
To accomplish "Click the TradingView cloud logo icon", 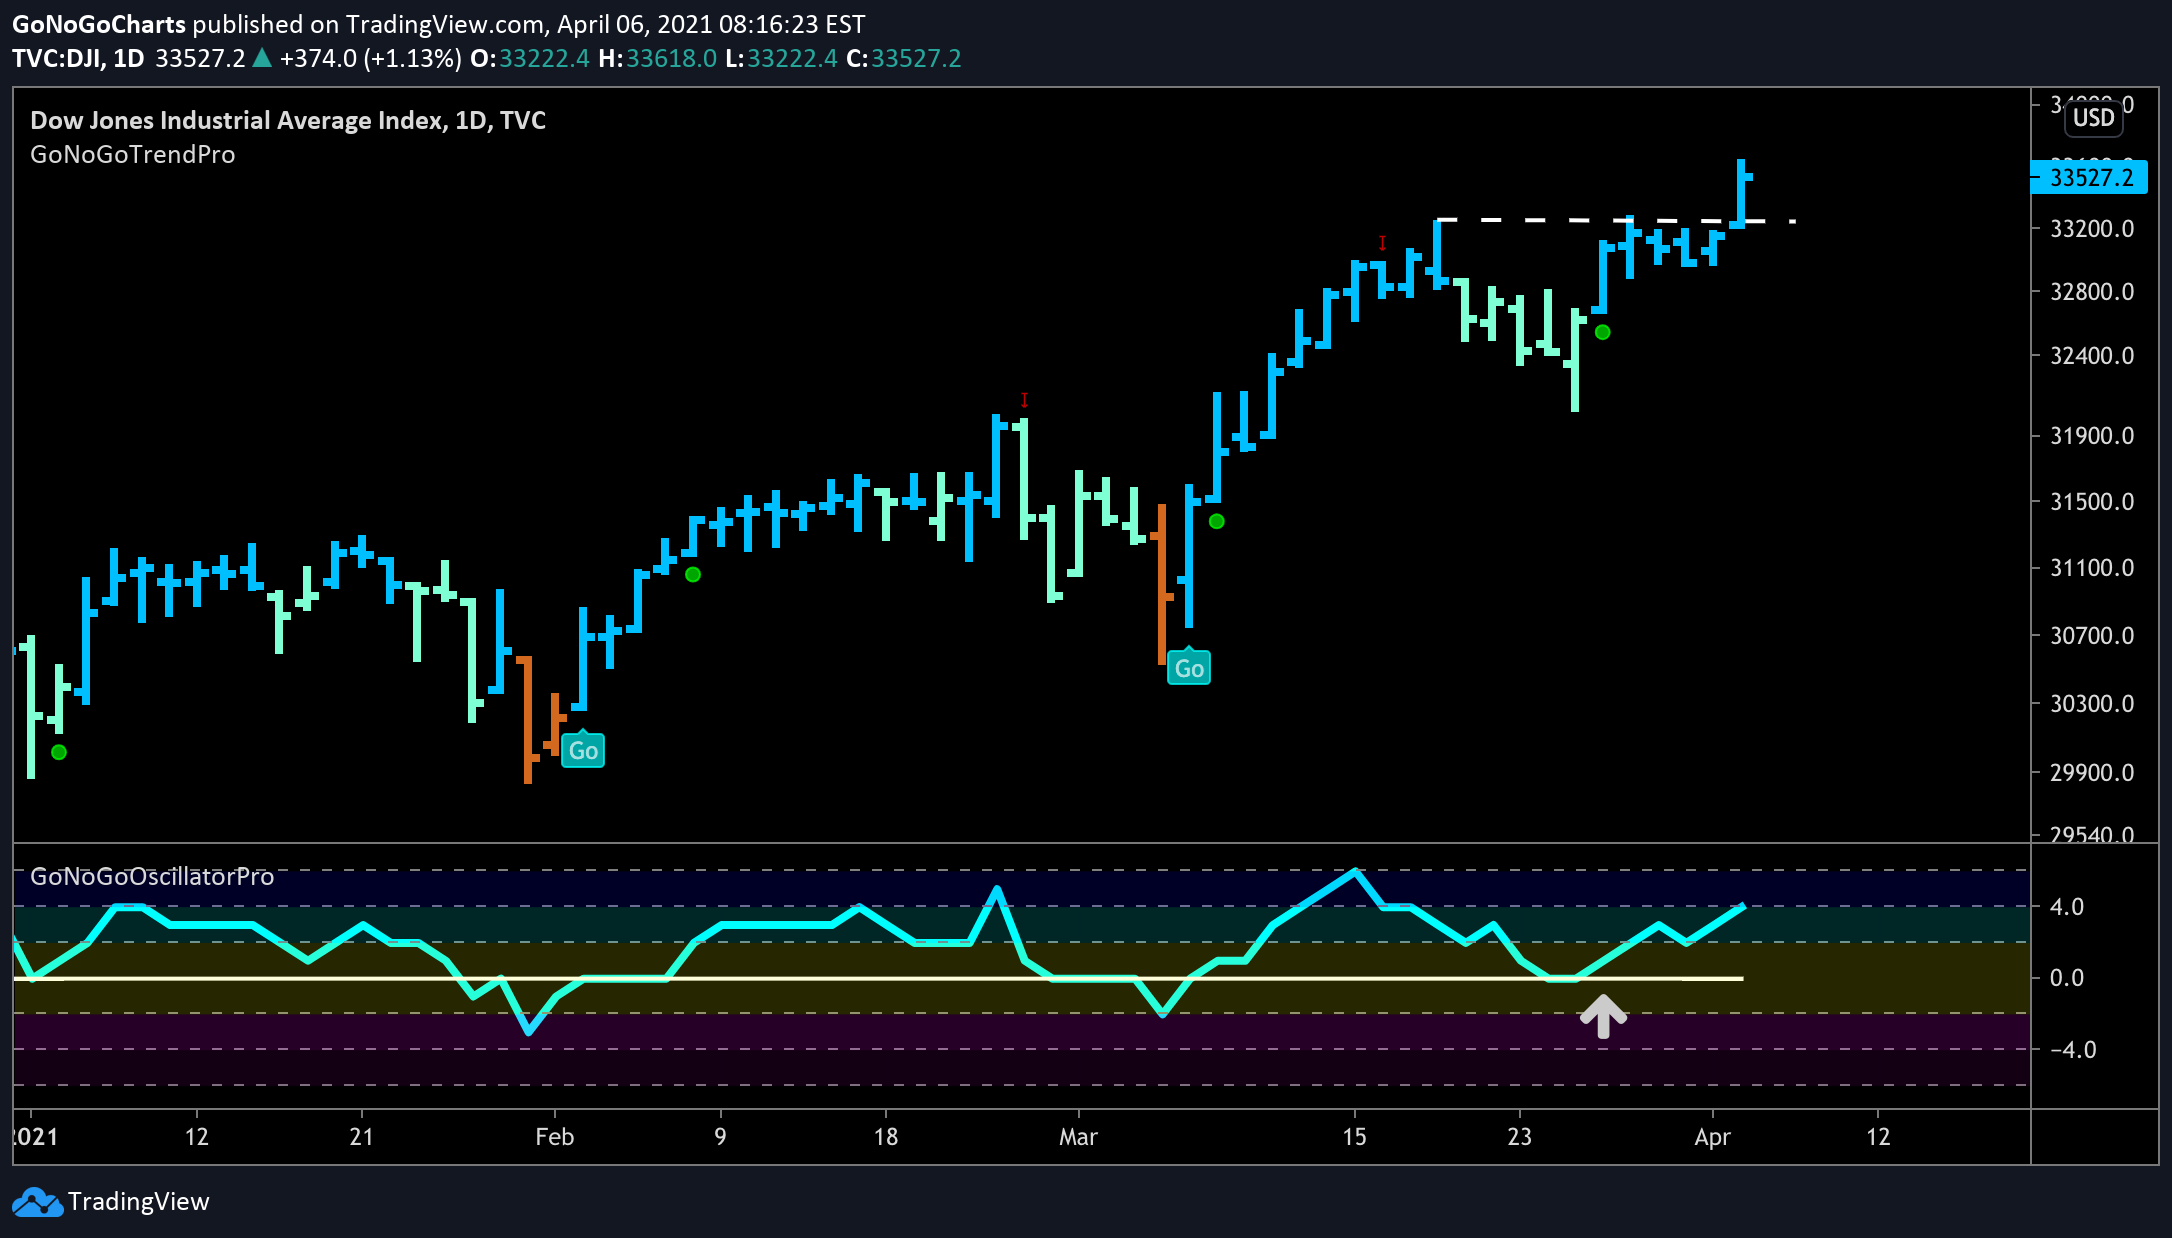I will point(38,1202).
